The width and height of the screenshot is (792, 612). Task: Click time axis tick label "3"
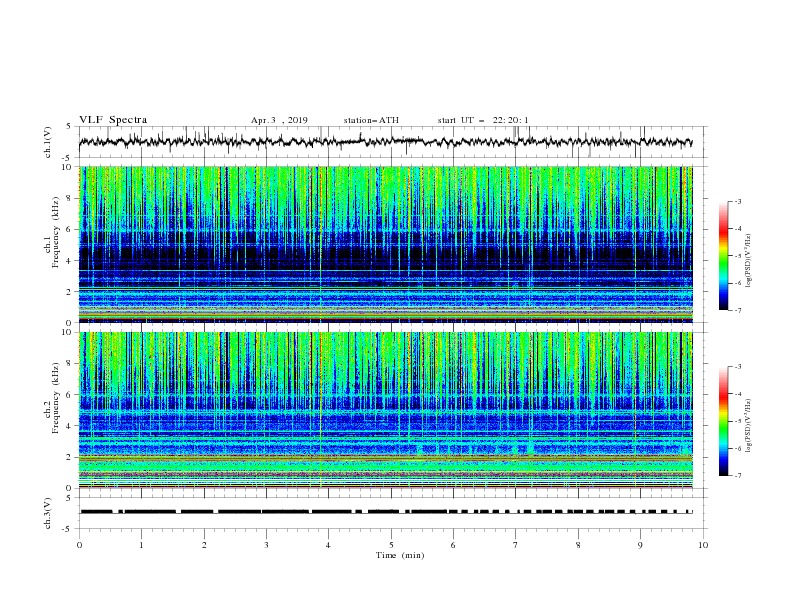click(x=266, y=545)
